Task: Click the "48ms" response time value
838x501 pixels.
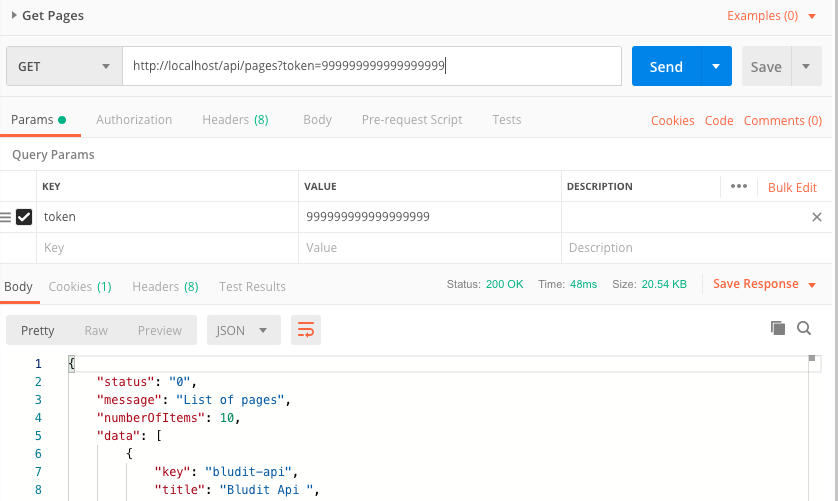Action: click(x=583, y=284)
